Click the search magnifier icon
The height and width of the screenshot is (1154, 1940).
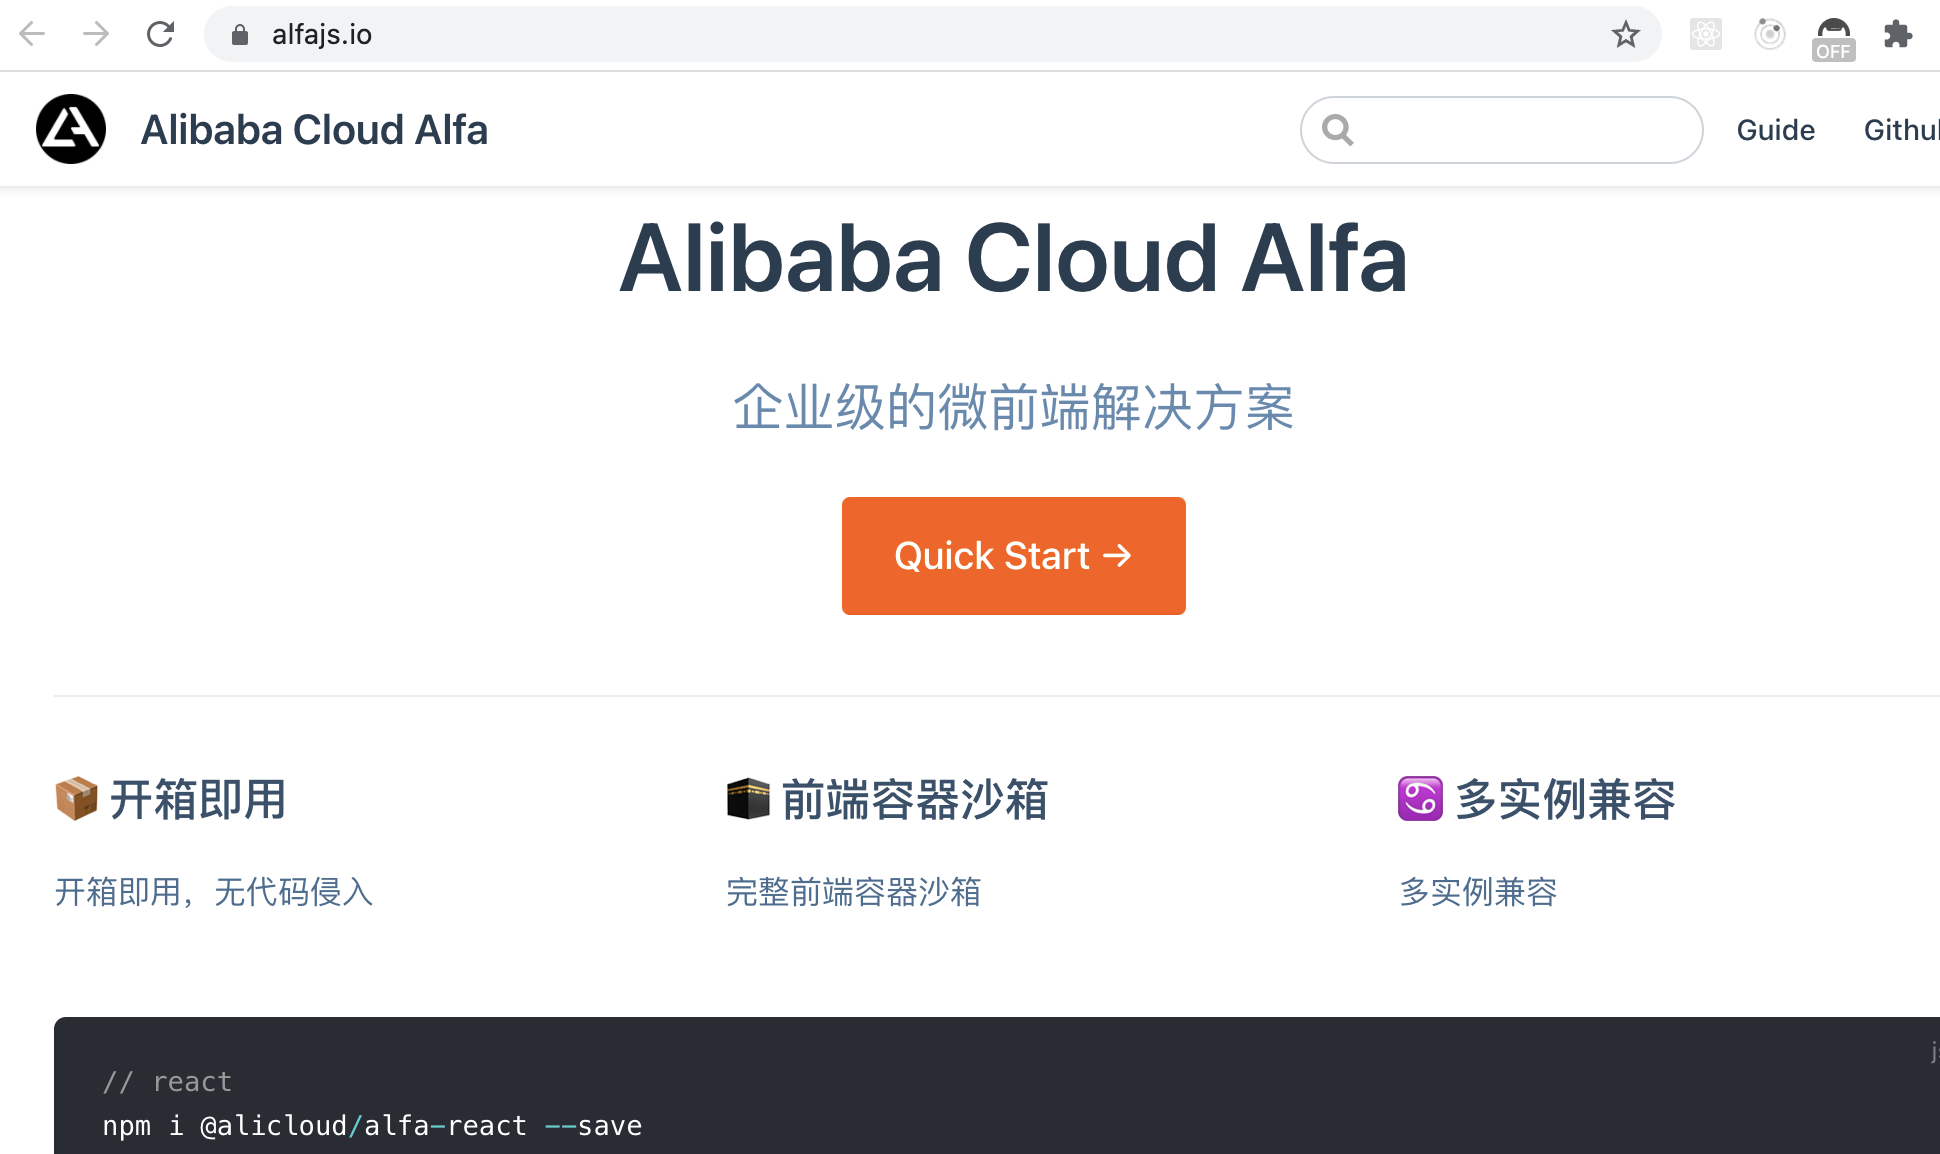coord(1338,130)
